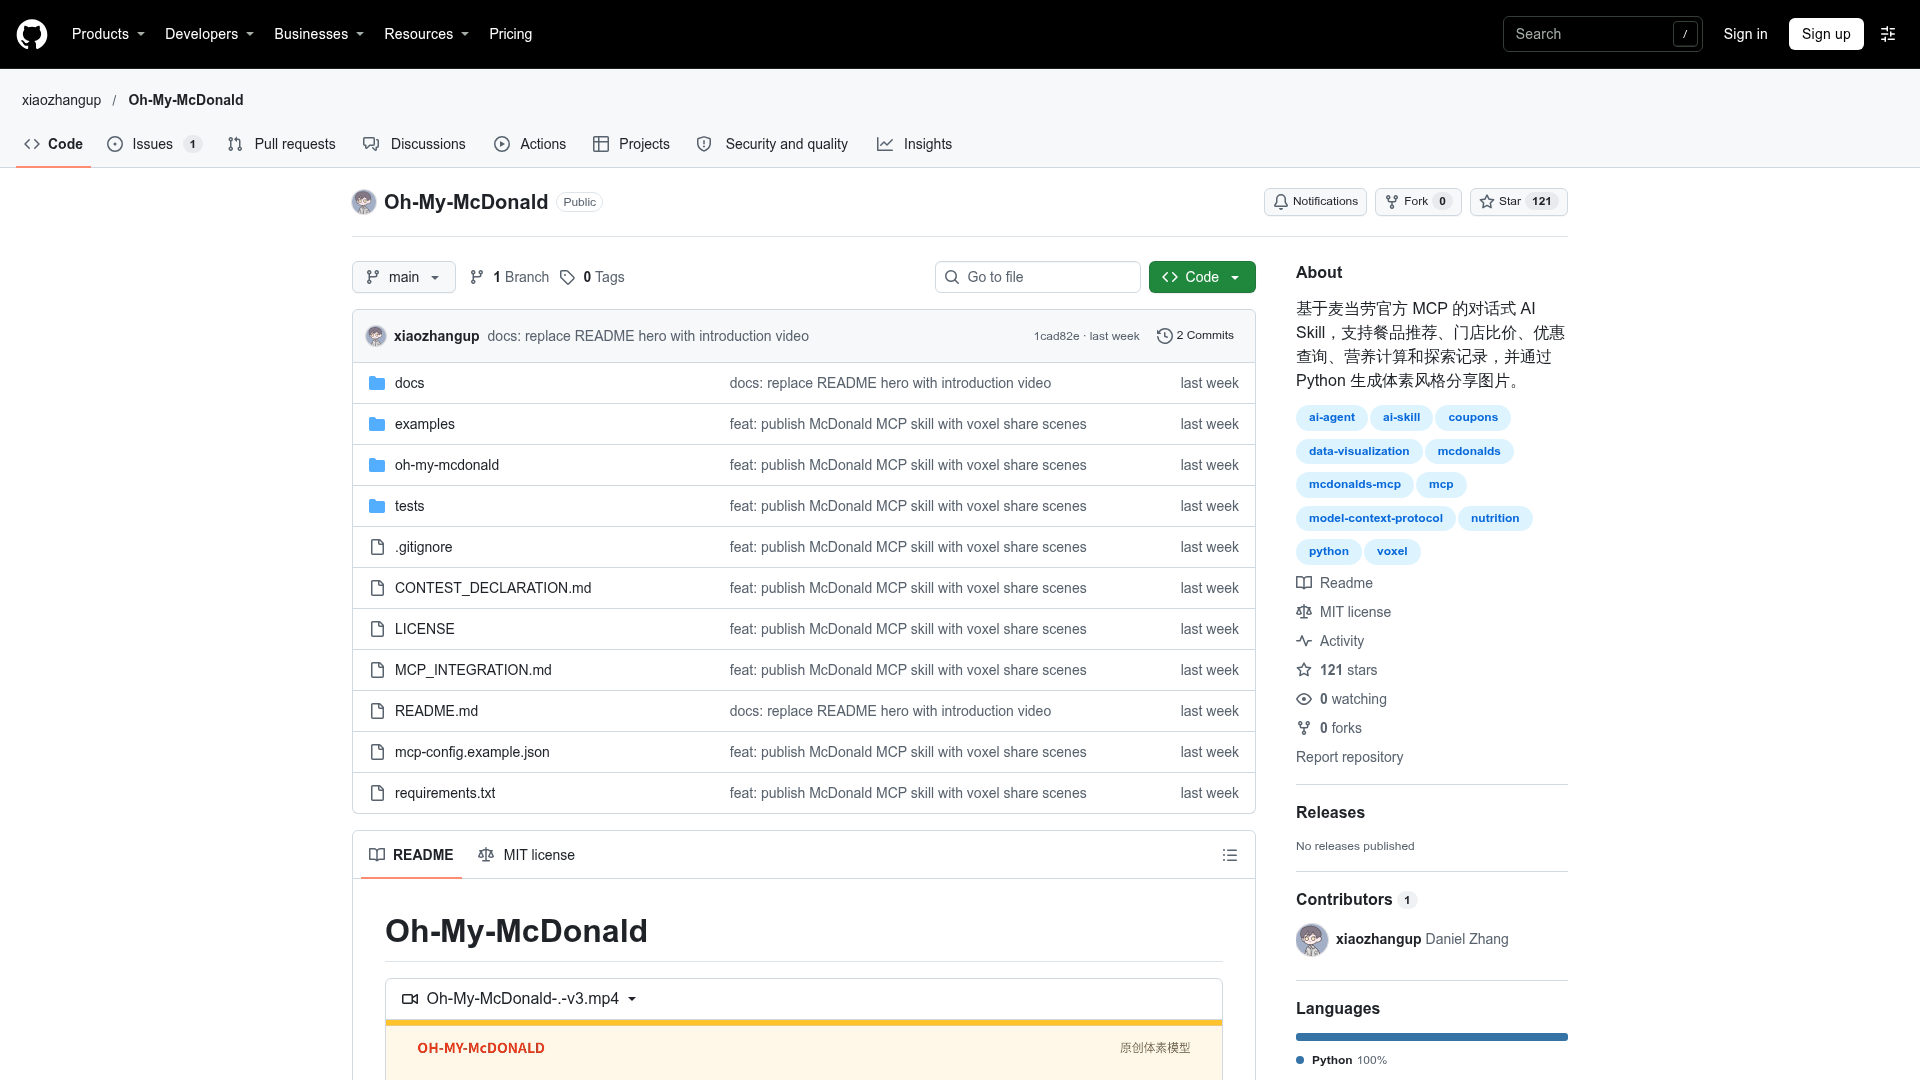Click the Go to file search field
This screenshot has height=1080, width=1920.
1038,277
